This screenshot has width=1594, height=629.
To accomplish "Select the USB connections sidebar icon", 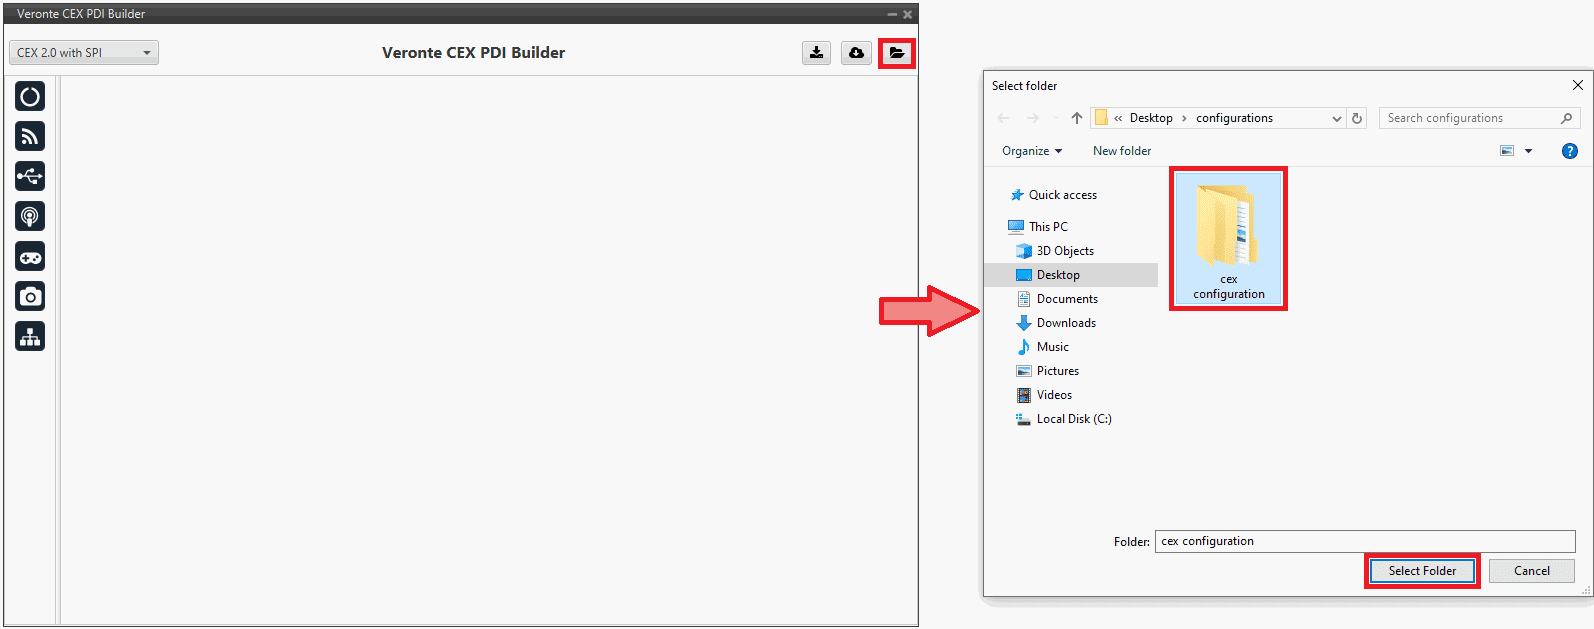I will click(30, 176).
